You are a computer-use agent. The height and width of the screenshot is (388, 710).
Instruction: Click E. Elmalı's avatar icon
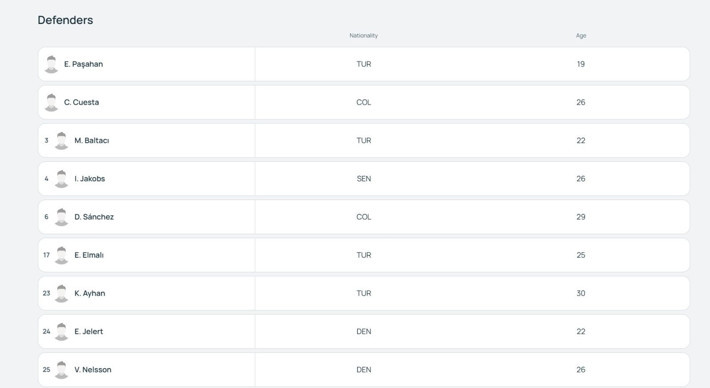pyautogui.click(x=61, y=255)
